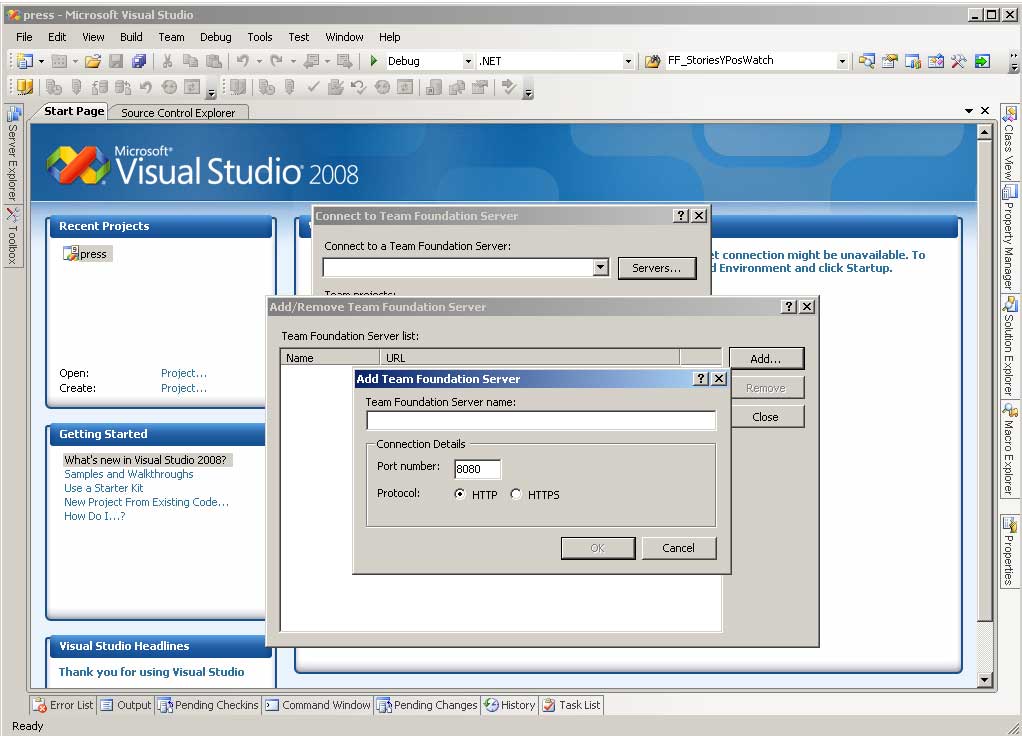1022x736 pixels.
Task: Open Samples and Walkthroughs link
Action: tap(128, 474)
